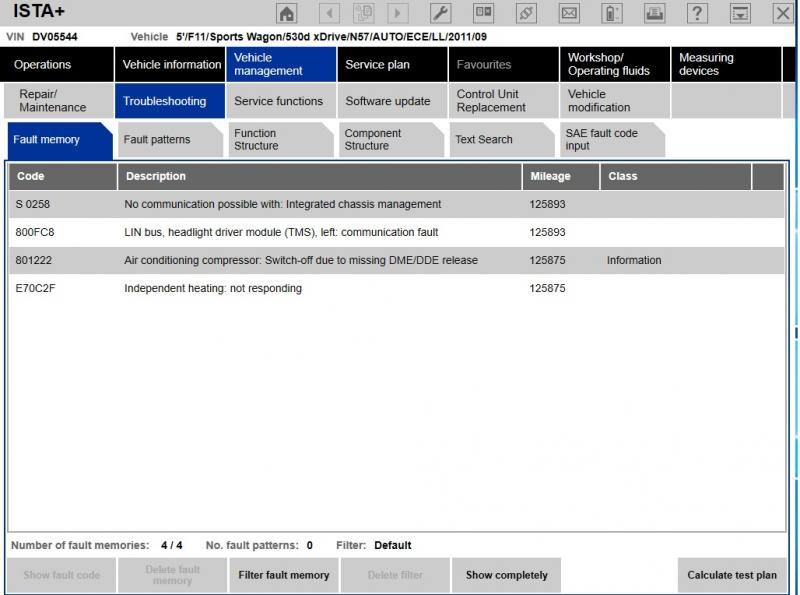Click the Filter fault memory button

tap(284, 576)
